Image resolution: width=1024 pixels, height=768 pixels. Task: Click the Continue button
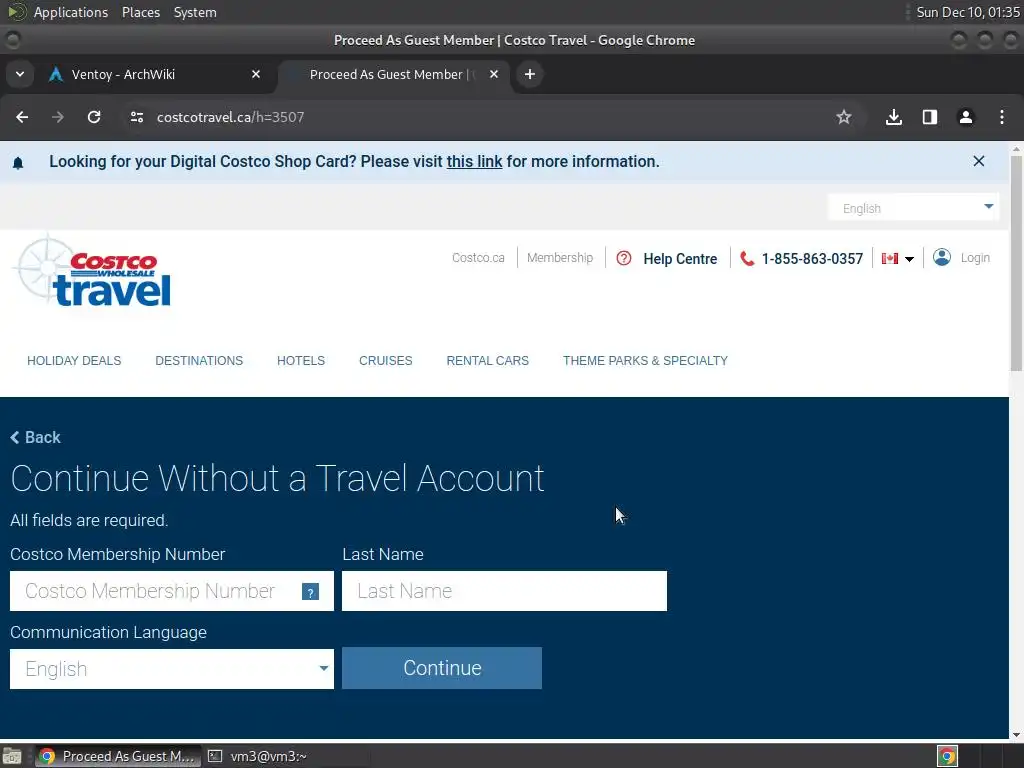[442, 668]
